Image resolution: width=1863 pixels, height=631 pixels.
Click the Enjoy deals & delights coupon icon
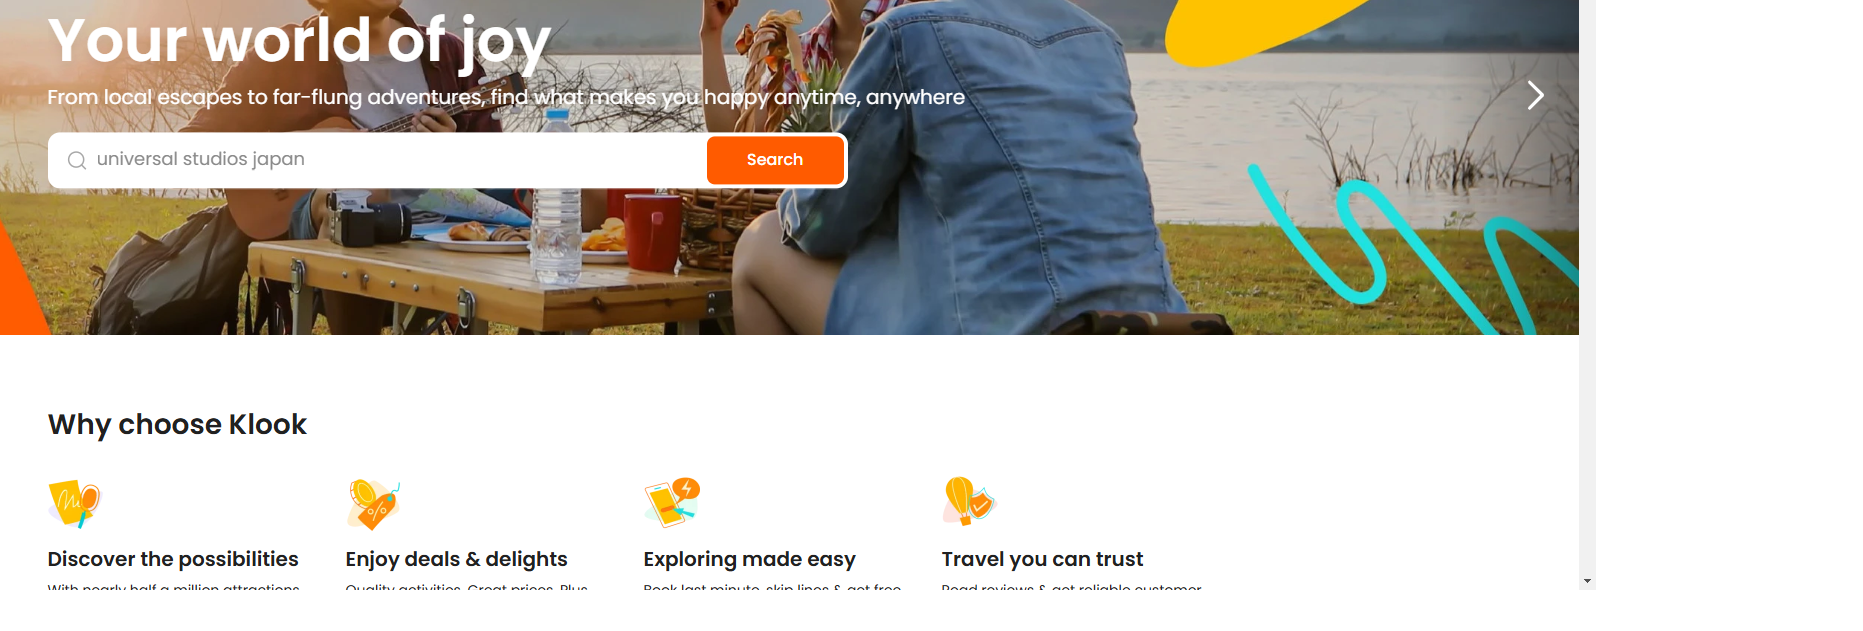(x=373, y=503)
